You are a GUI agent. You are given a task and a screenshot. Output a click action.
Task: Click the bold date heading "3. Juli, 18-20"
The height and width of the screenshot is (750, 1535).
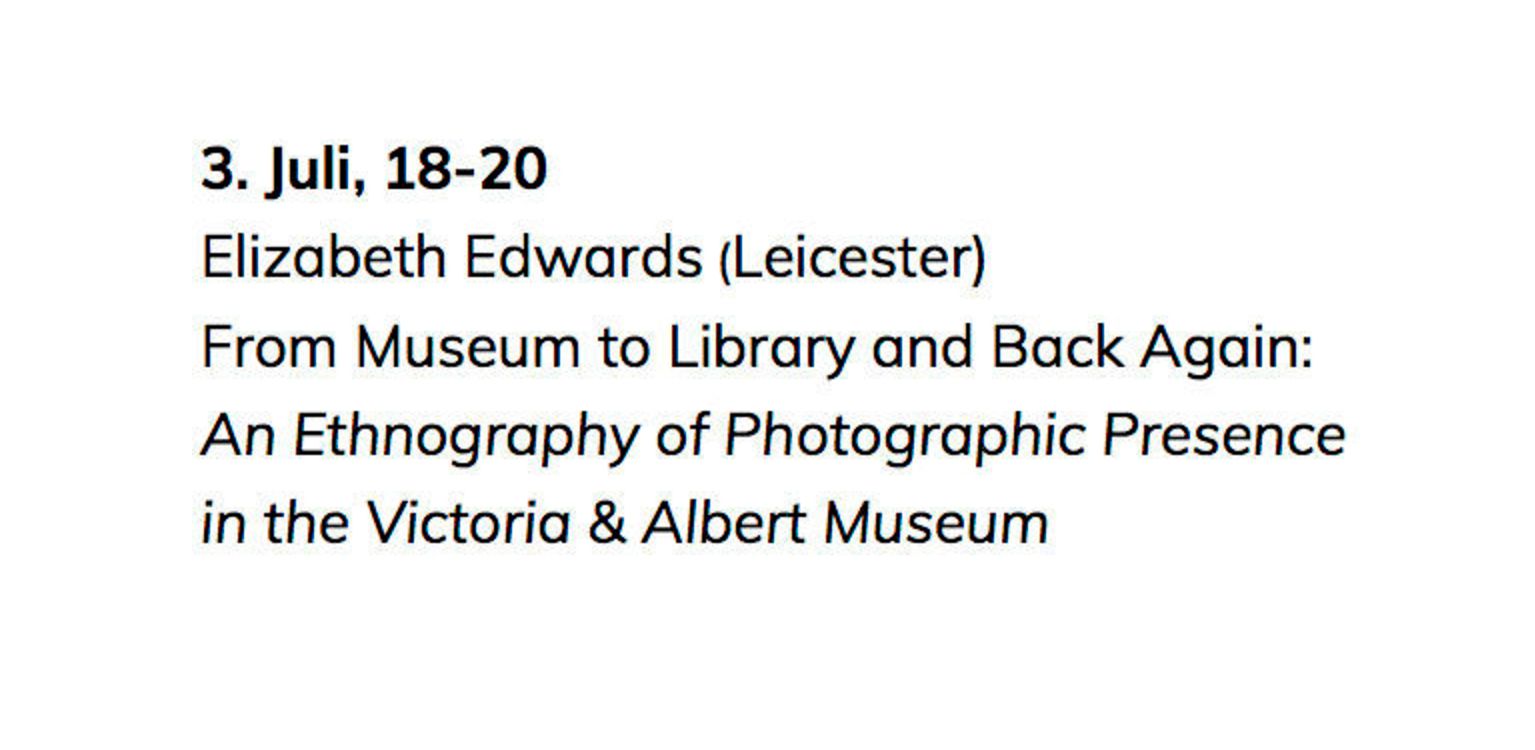coord(374,171)
